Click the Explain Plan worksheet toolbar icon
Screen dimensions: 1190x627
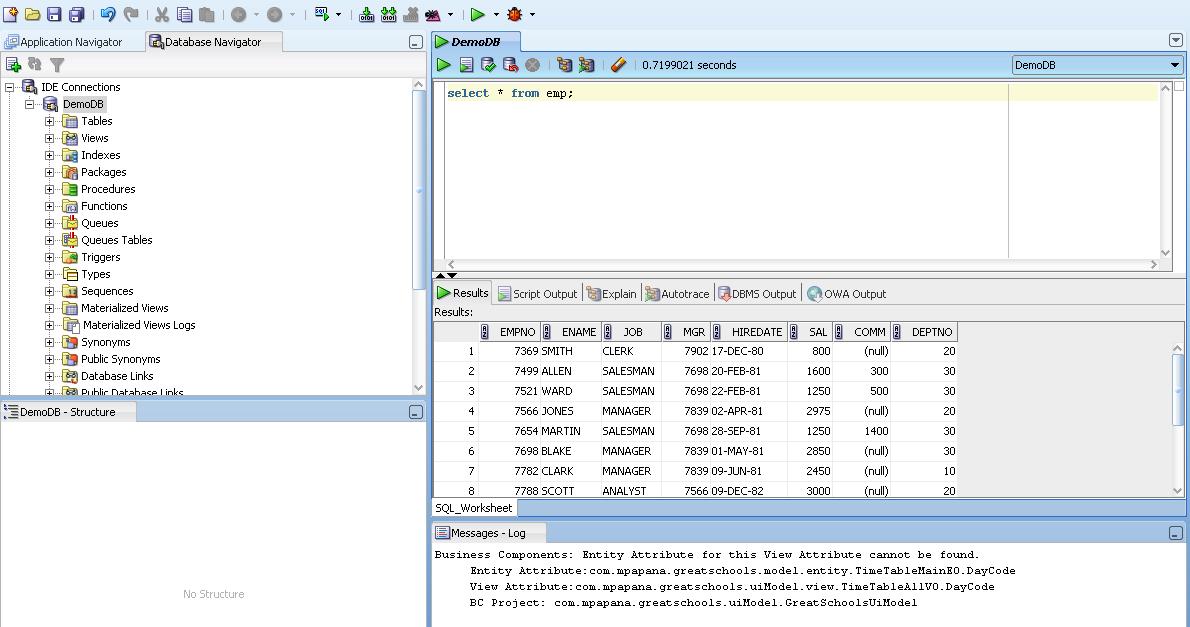(x=564, y=65)
